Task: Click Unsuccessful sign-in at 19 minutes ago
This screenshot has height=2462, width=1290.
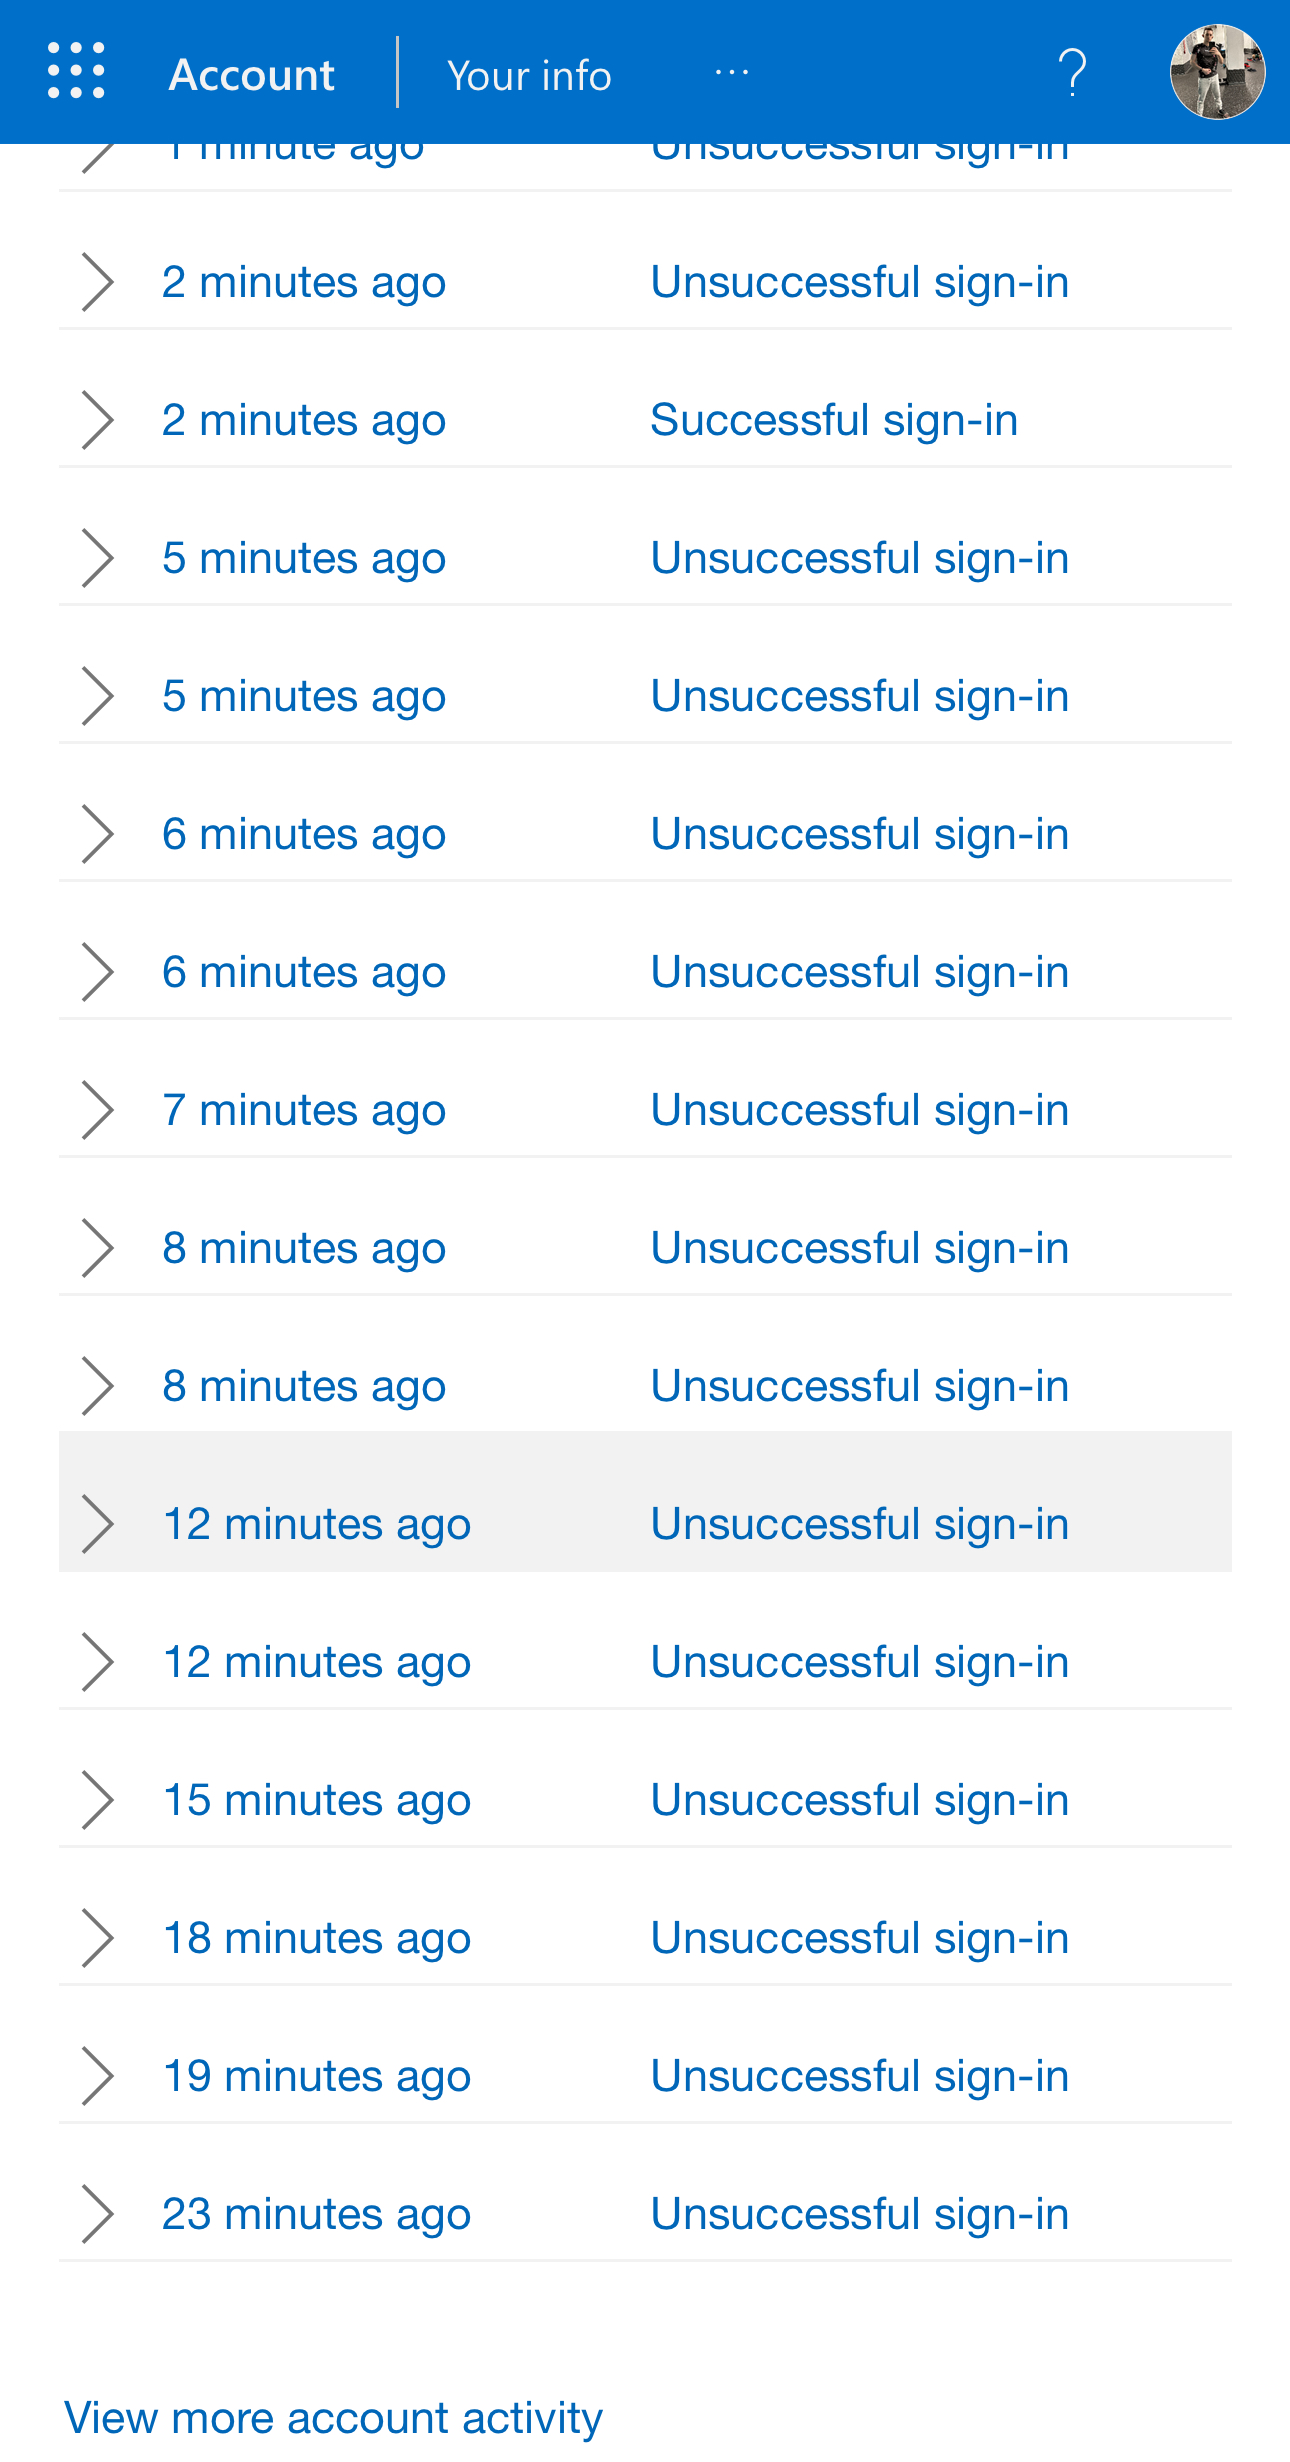Action: click(x=860, y=2076)
